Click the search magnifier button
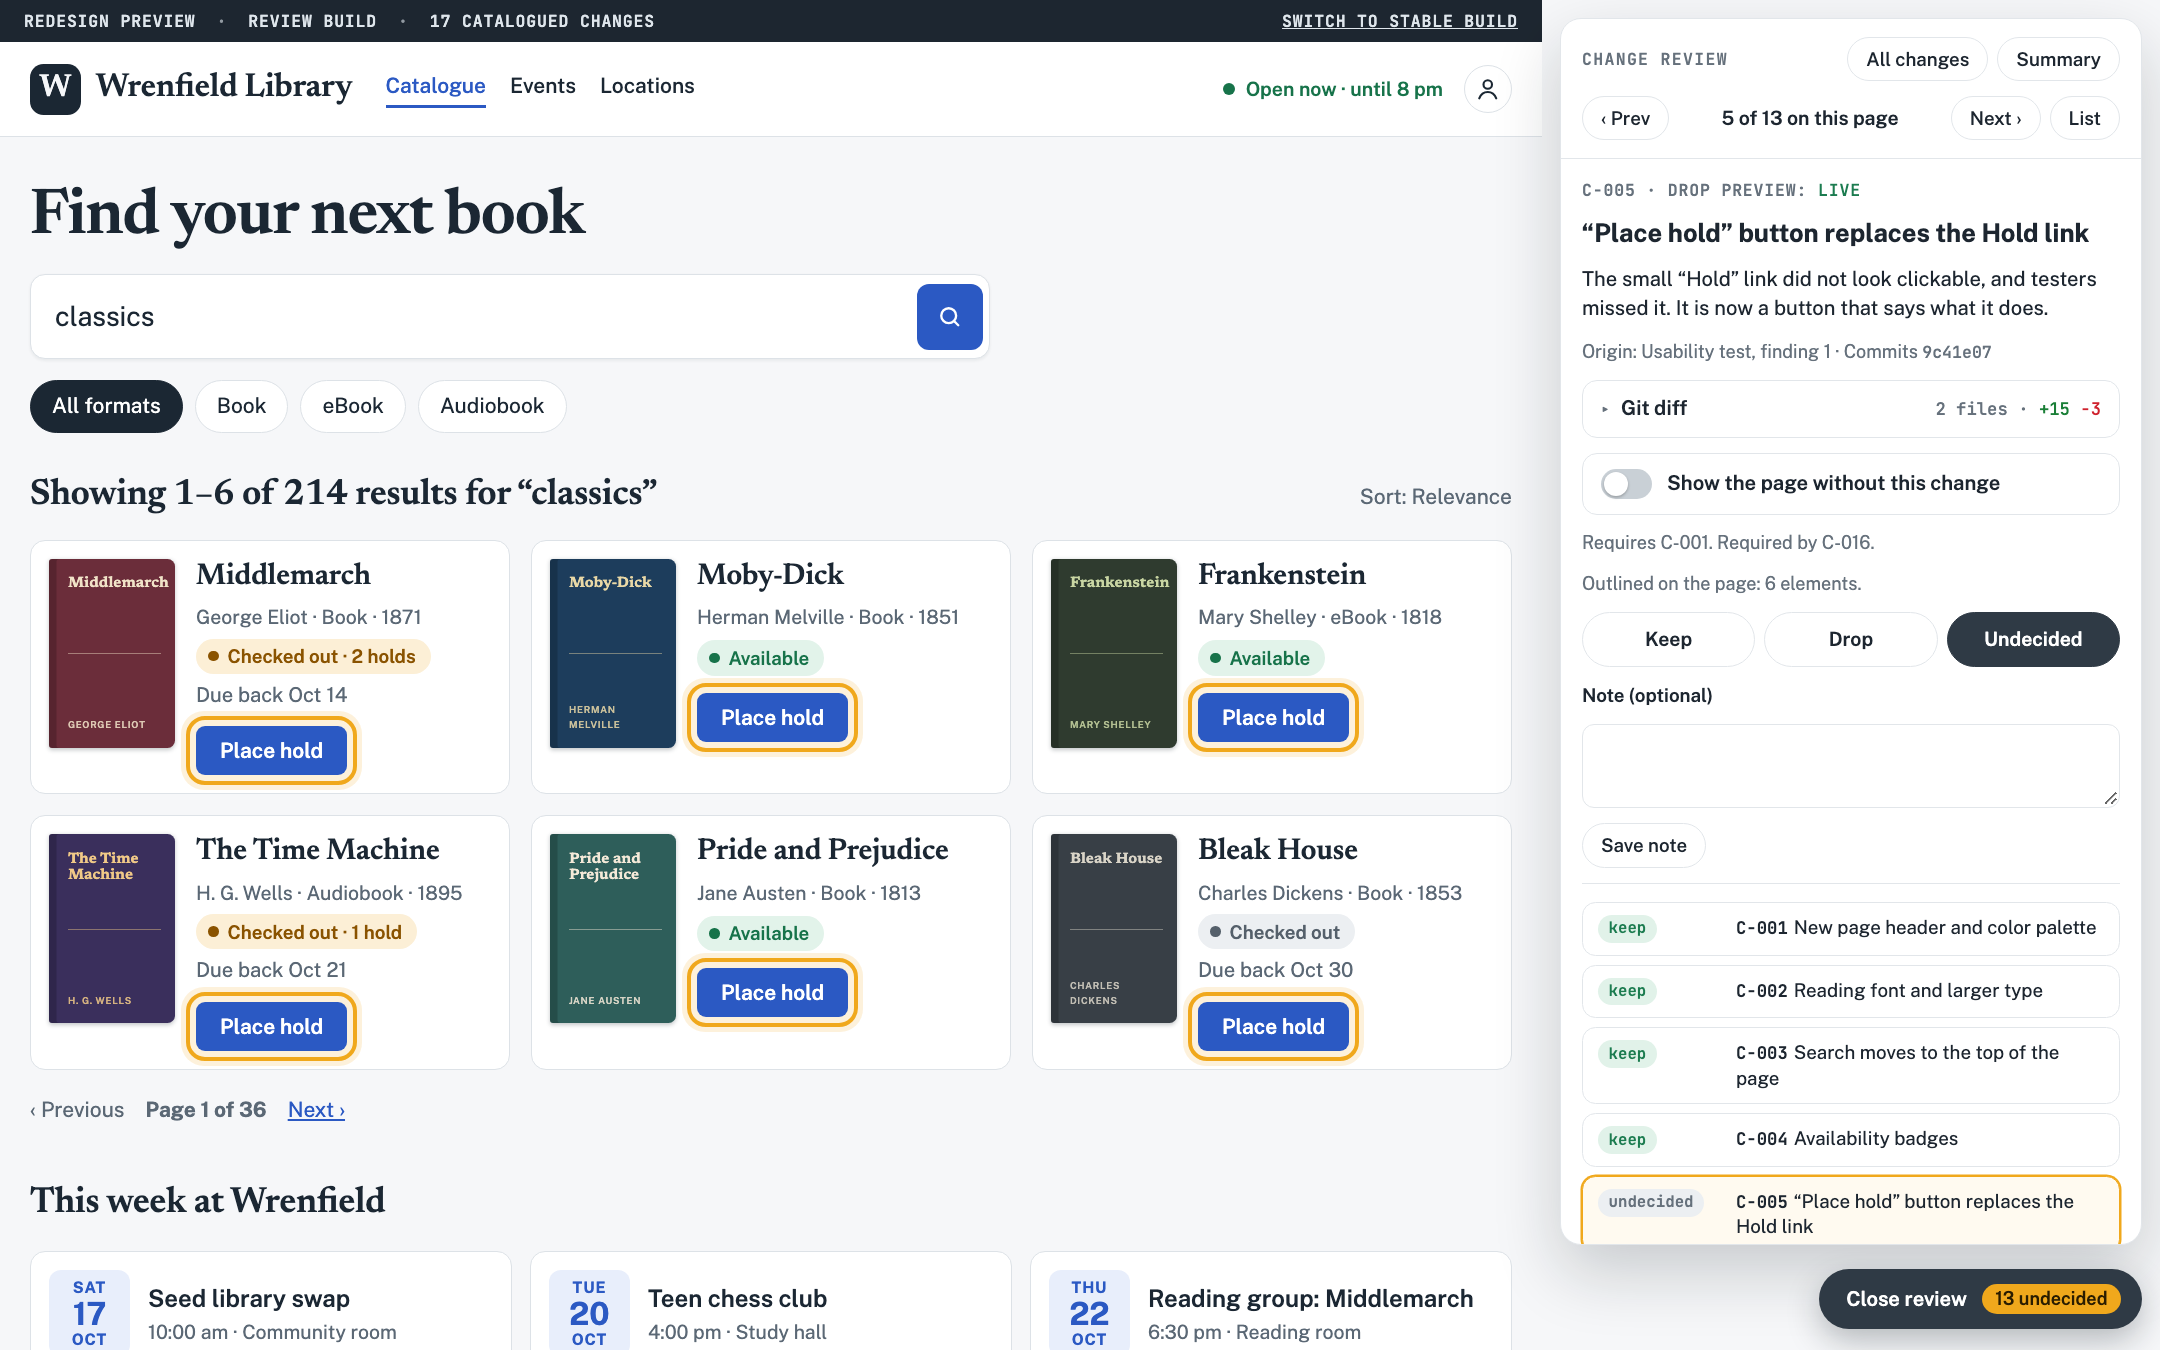The image size is (2160, 1350). [949, 317]
